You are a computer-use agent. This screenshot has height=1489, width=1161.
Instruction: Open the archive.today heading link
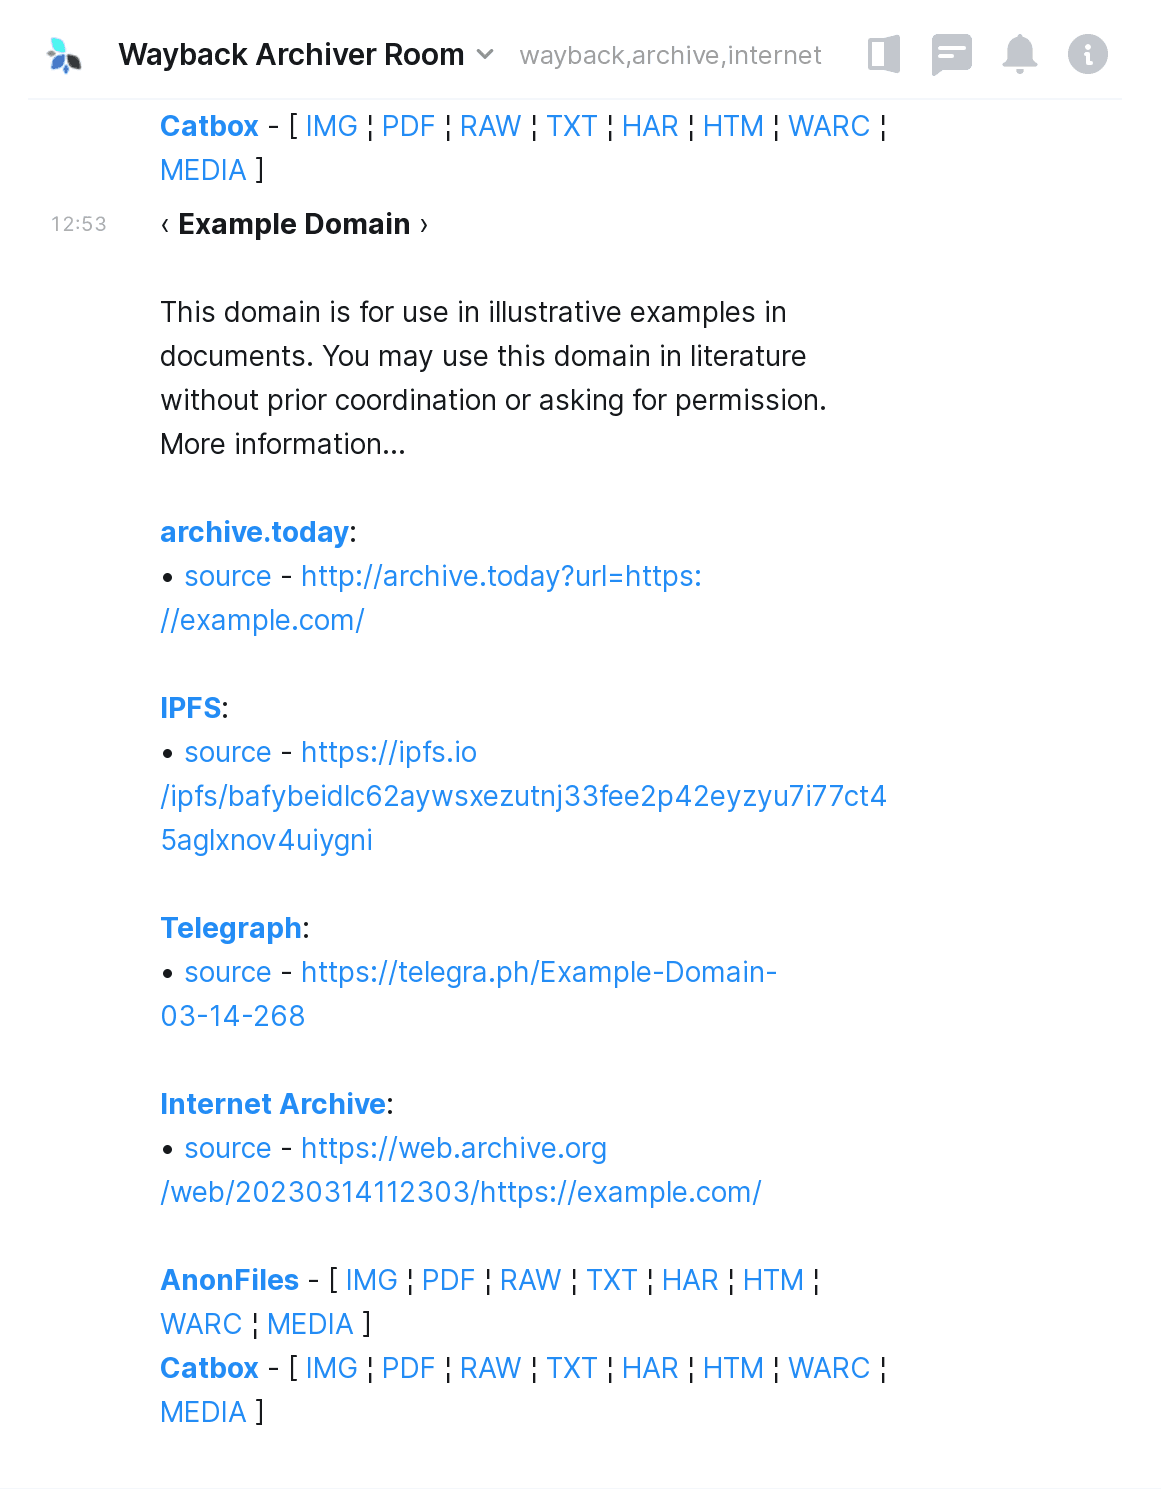pos(254,532)
